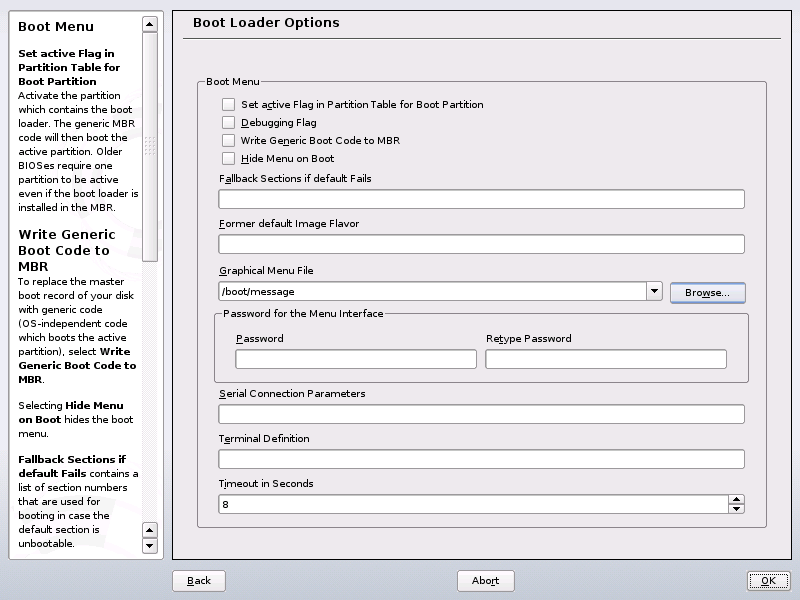
Task: Click the Boot Menu help heading
Action: pos(56,27)
